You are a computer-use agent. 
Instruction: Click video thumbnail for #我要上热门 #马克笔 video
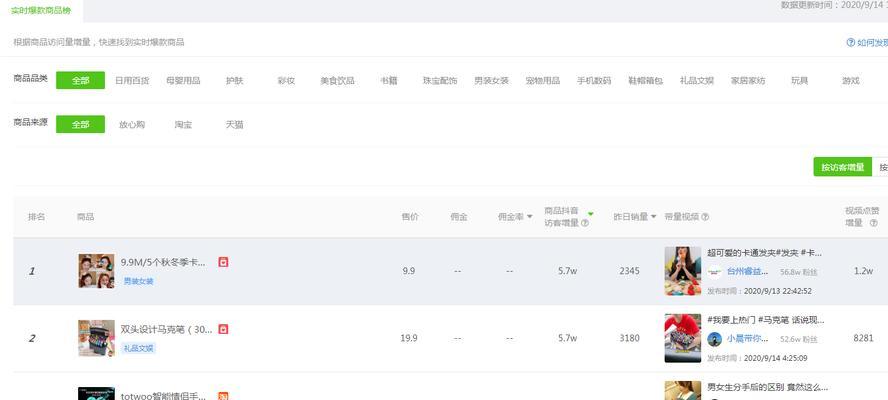click(682, 338)
